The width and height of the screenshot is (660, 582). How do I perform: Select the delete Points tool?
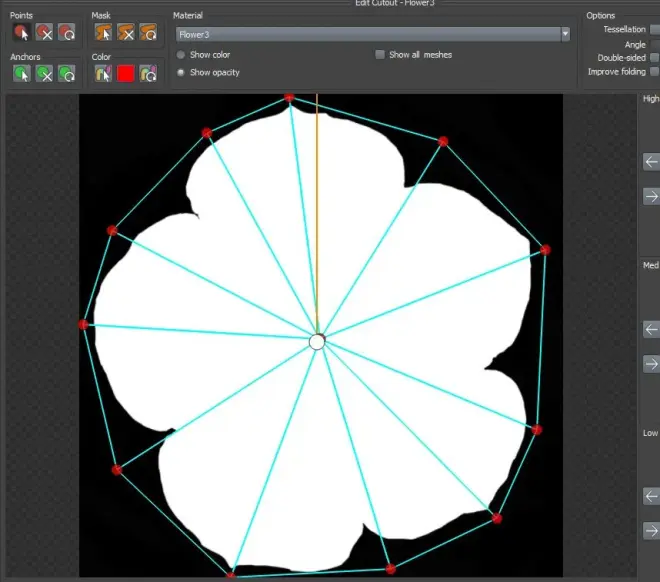point(44,32)
